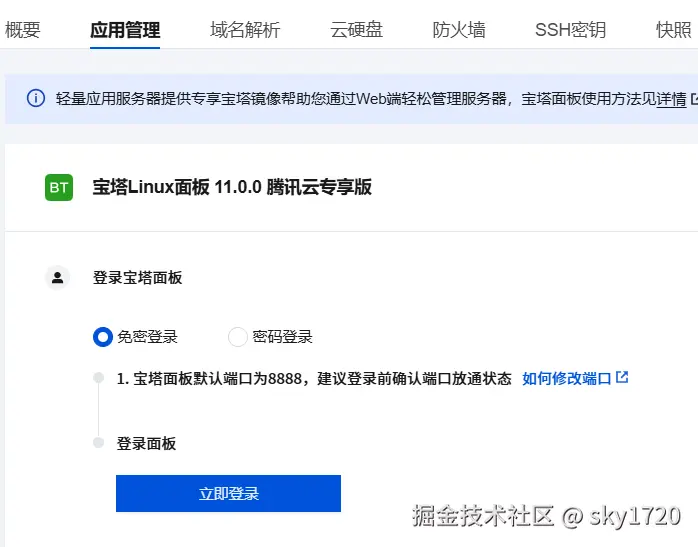698x547 pixels.
Task: Click the 宝塔Linux面板 11.0.0 title text
Action: coord(232,187)
